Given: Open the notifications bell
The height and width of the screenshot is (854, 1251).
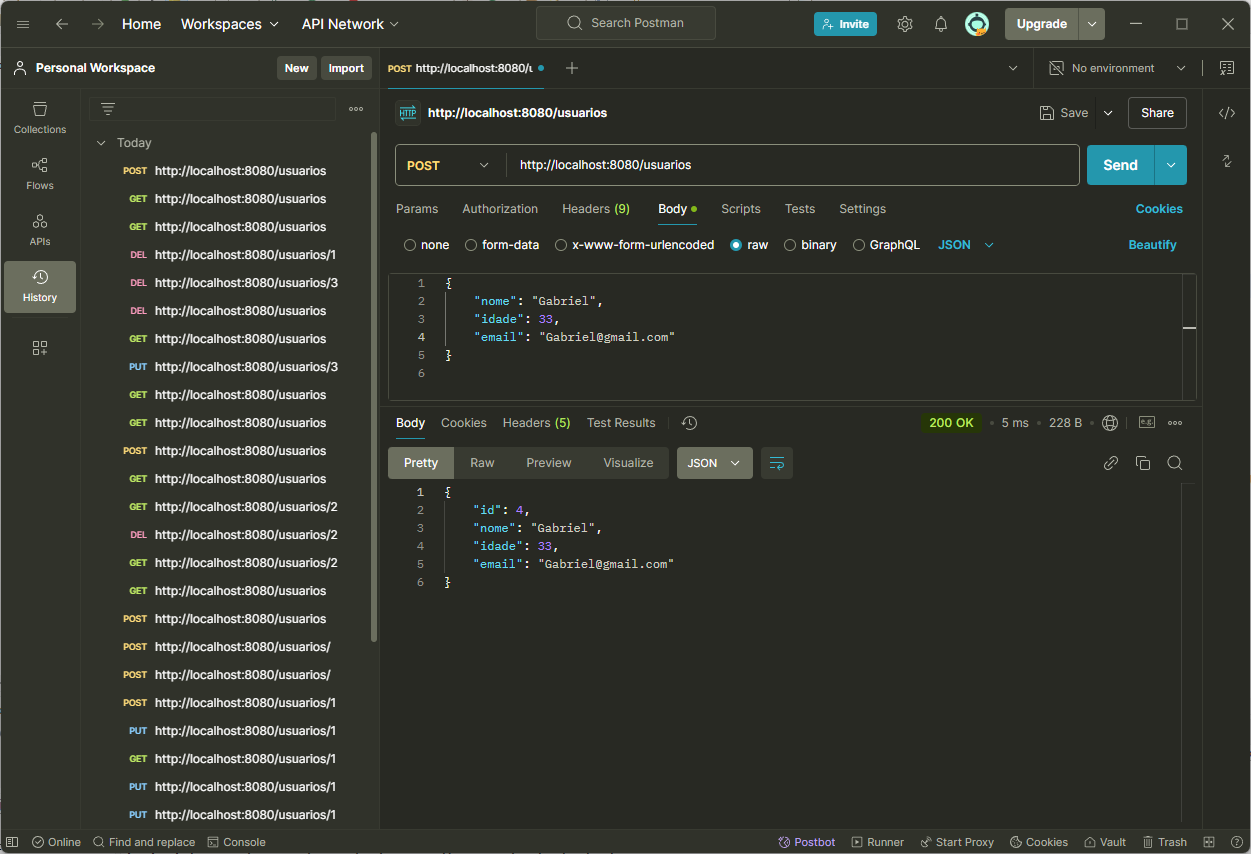Looking at the screenshot, I should pyautogui.click(x=941, y=24).
